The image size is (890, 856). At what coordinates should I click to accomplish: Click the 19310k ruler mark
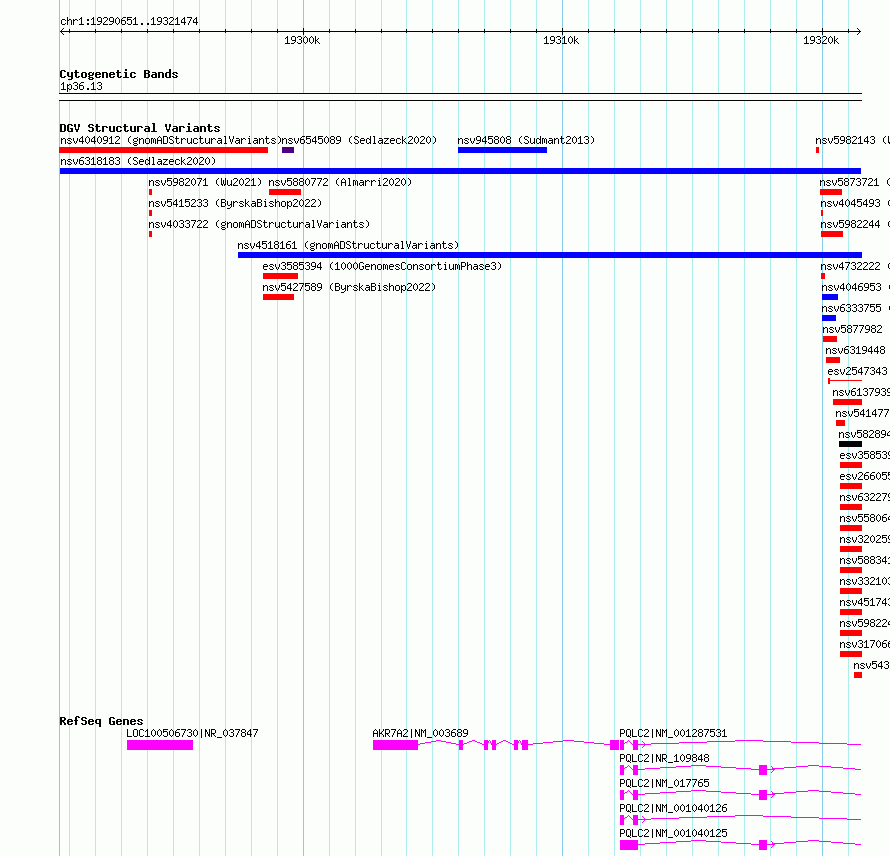click(x=561, y=40)
